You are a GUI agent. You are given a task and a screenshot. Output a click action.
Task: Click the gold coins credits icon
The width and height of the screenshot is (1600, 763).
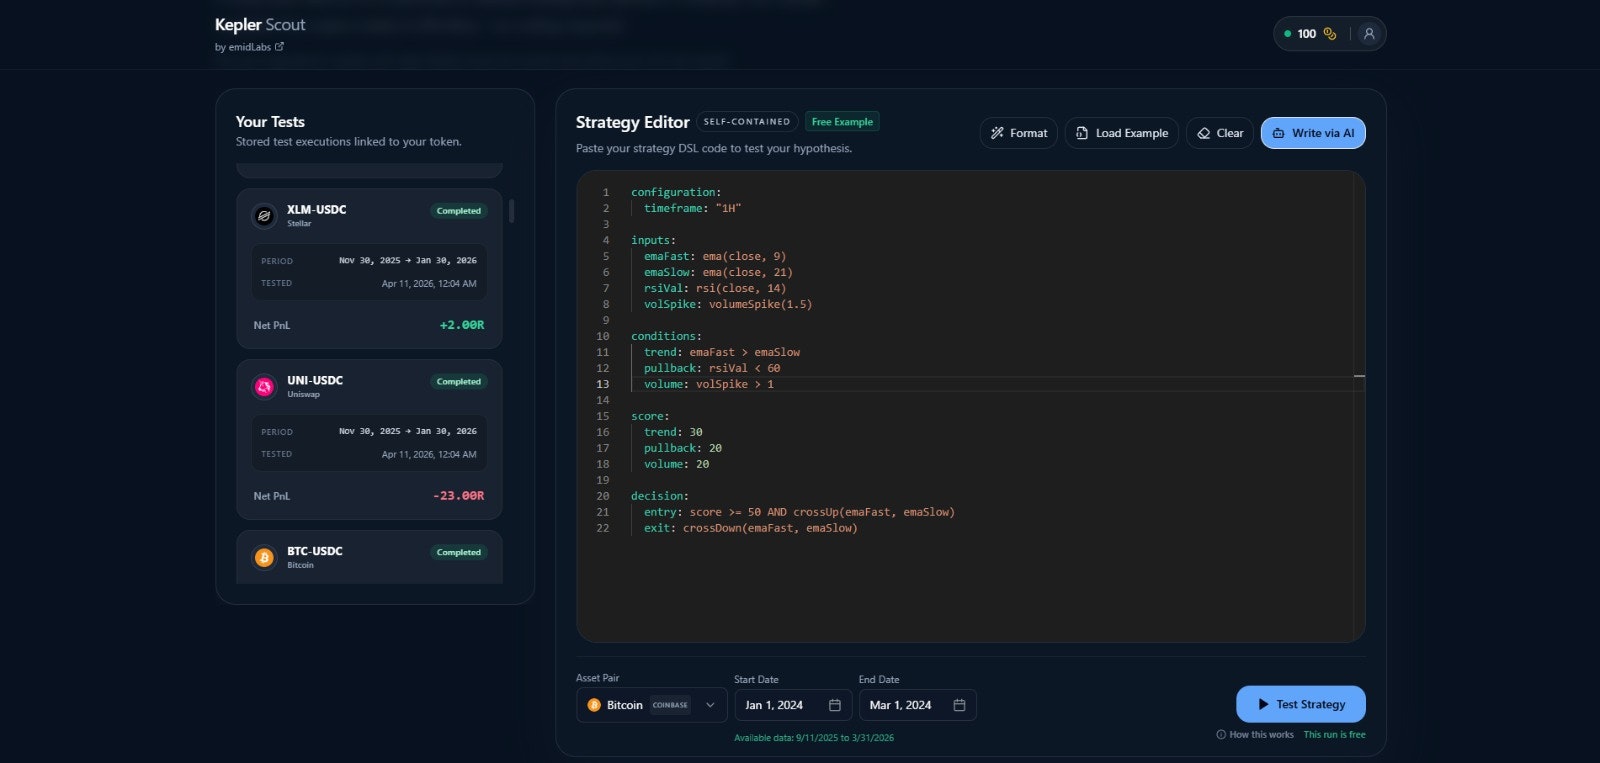(1330, 34)
